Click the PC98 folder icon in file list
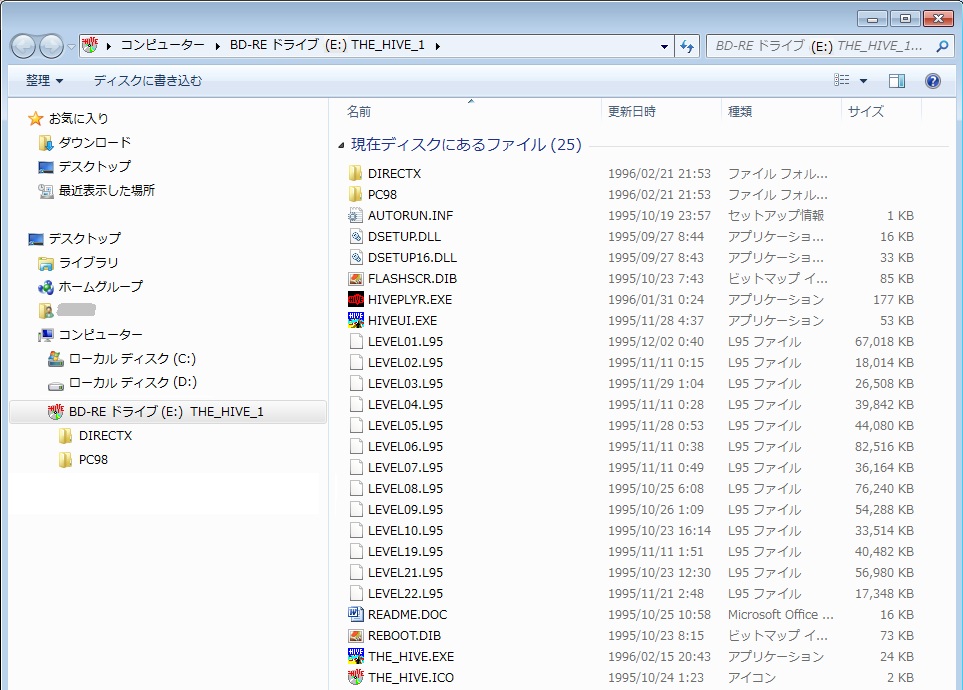 click(x=356, y=194)
